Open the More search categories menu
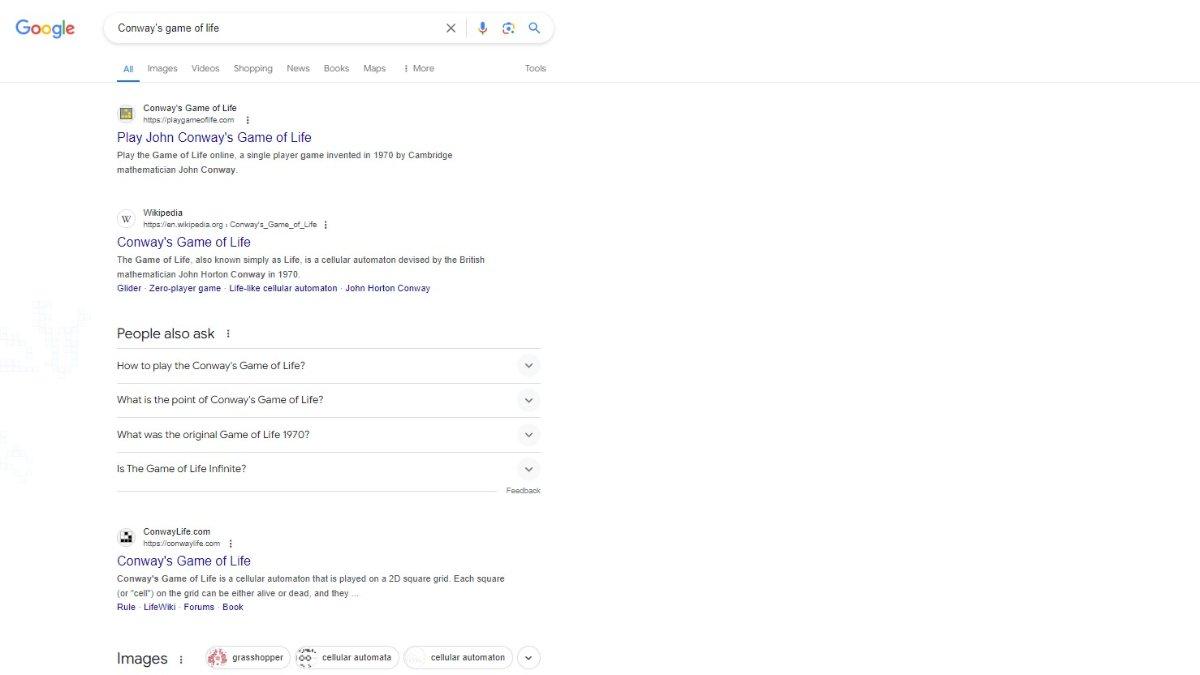The height and width of the screenshot is (675, 1200). pos(418,69)
